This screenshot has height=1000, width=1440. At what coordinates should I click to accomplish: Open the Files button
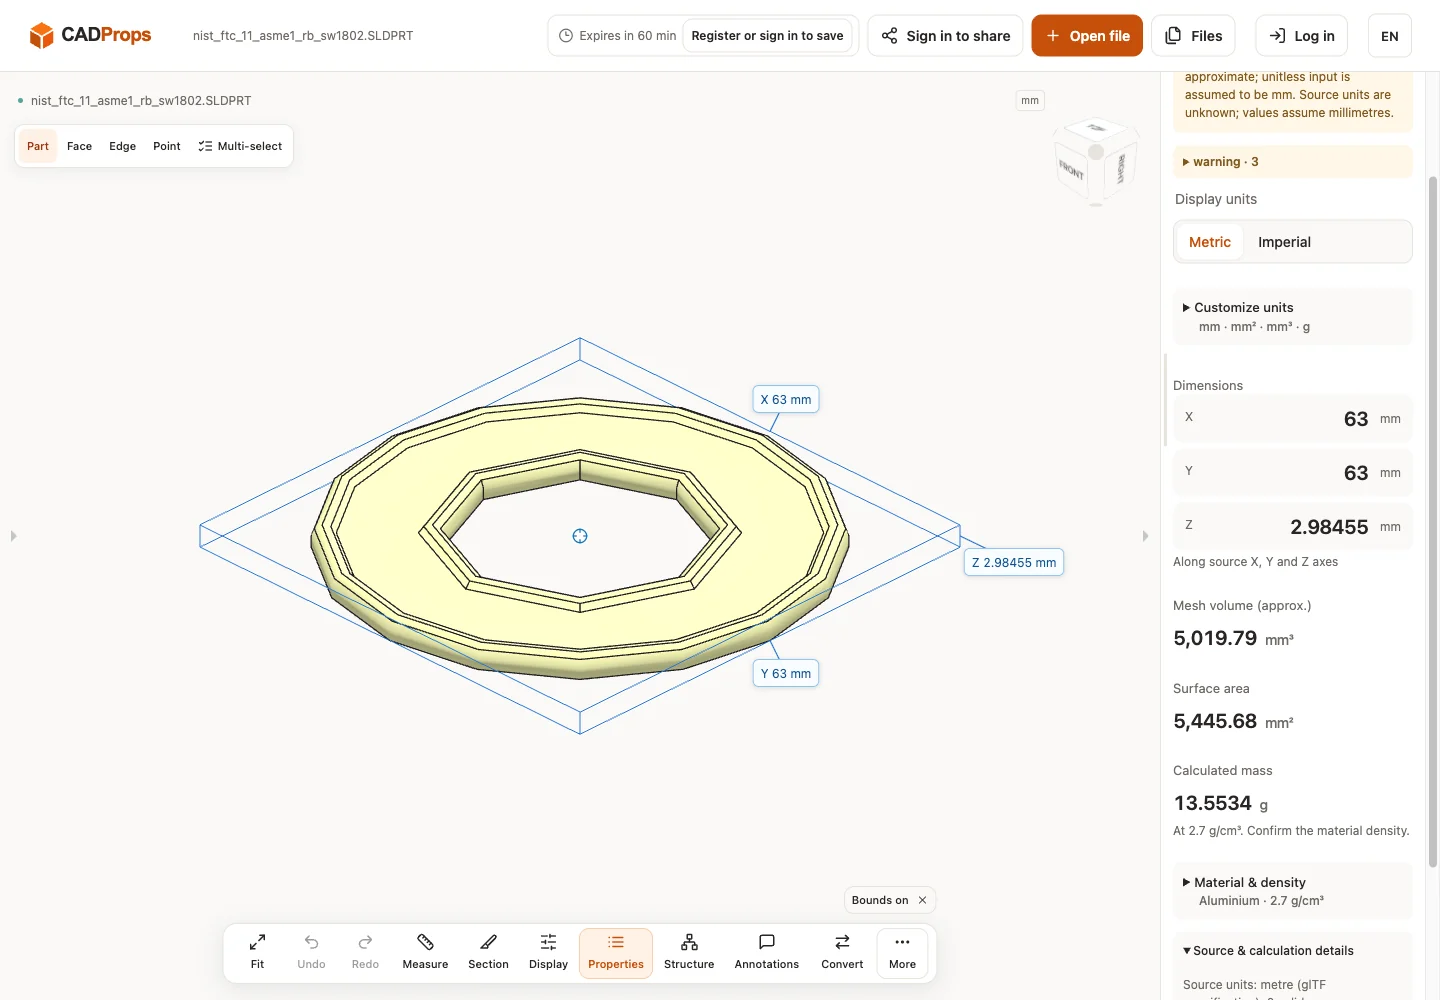pos(1193,36)
